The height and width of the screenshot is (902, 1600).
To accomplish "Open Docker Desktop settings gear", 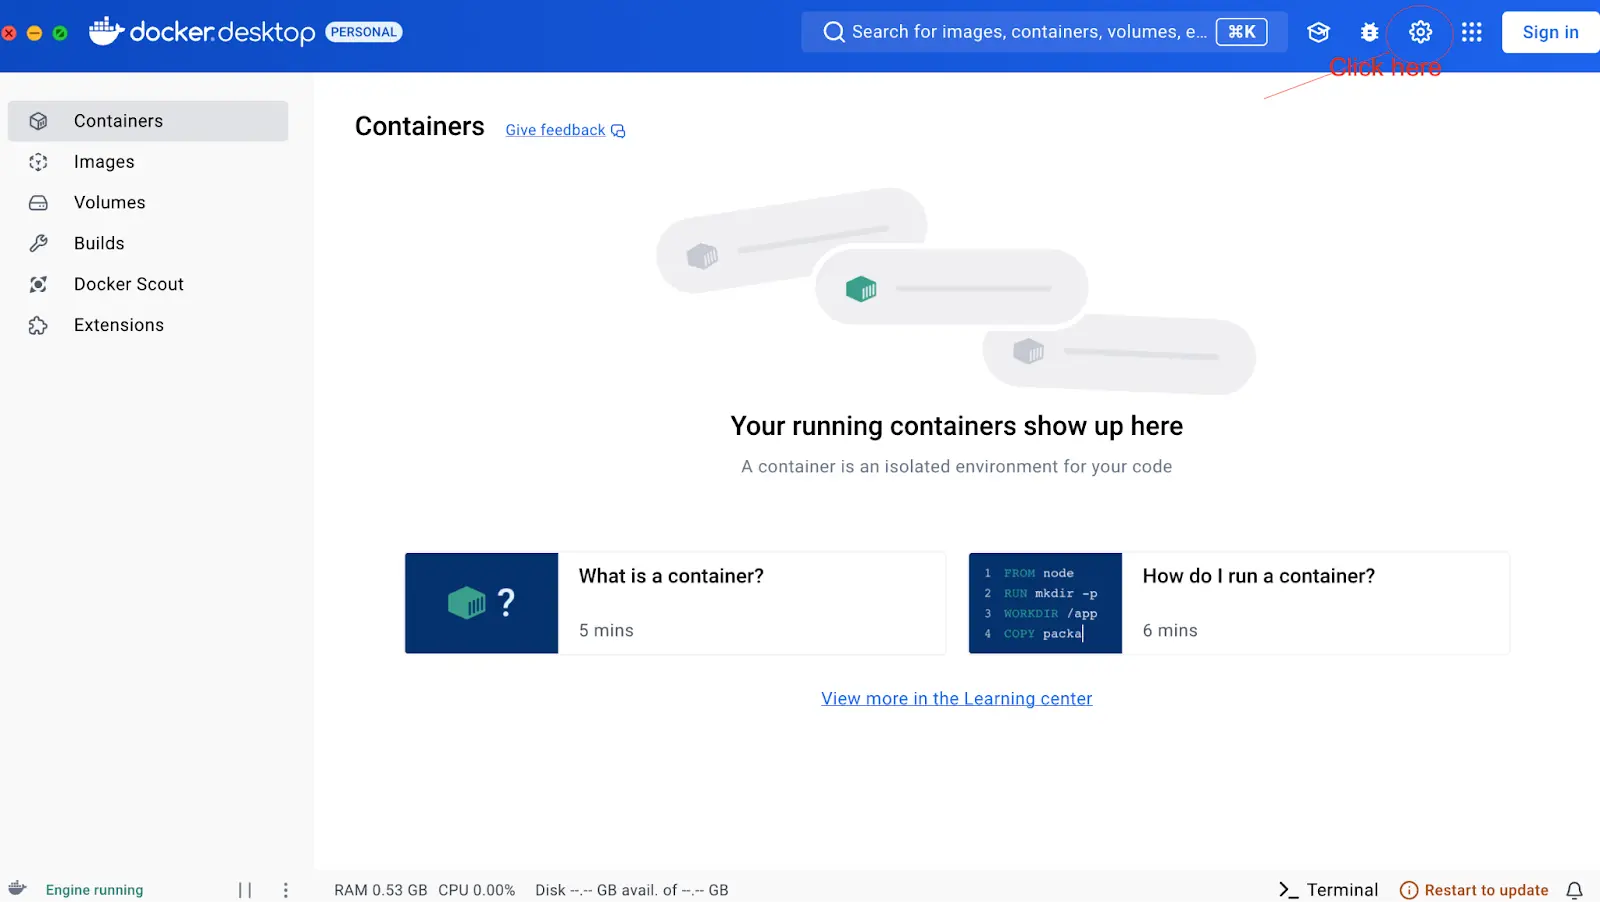I will pos(1420,31).
